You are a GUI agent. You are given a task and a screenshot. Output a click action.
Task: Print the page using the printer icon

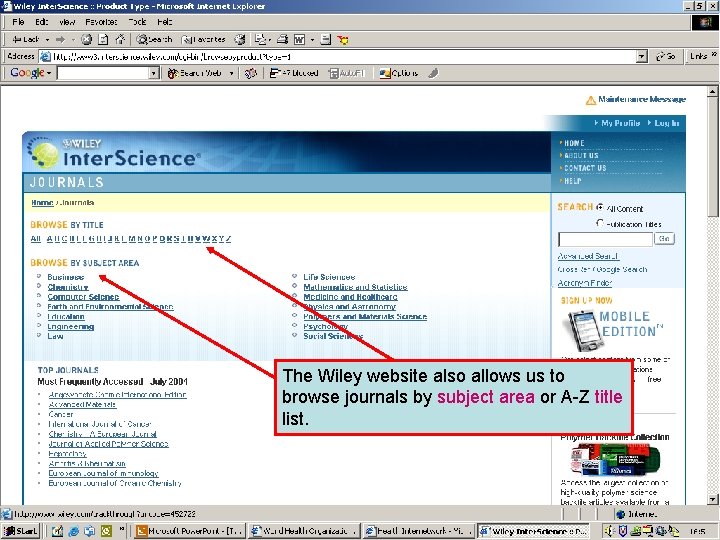click(x=282, y=39)
